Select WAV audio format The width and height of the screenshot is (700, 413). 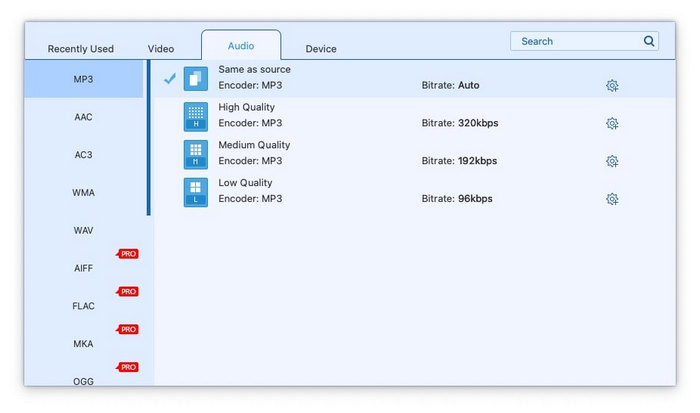(x=84, y=231)
